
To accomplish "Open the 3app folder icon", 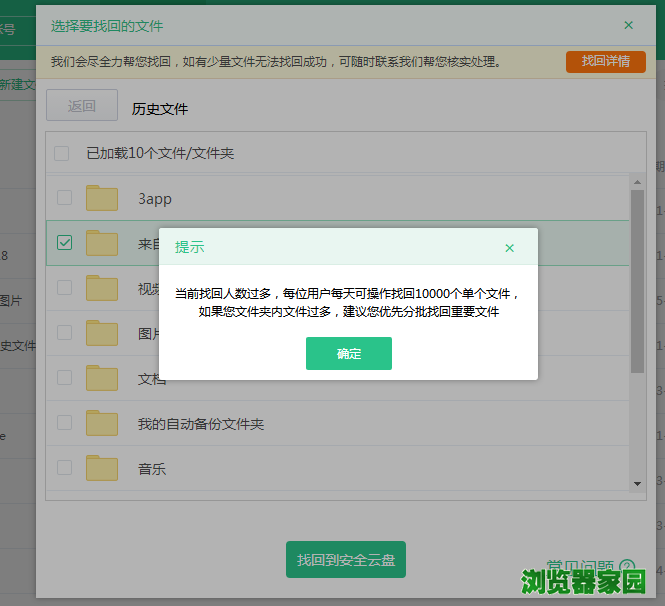I will [x=102, y=198].
